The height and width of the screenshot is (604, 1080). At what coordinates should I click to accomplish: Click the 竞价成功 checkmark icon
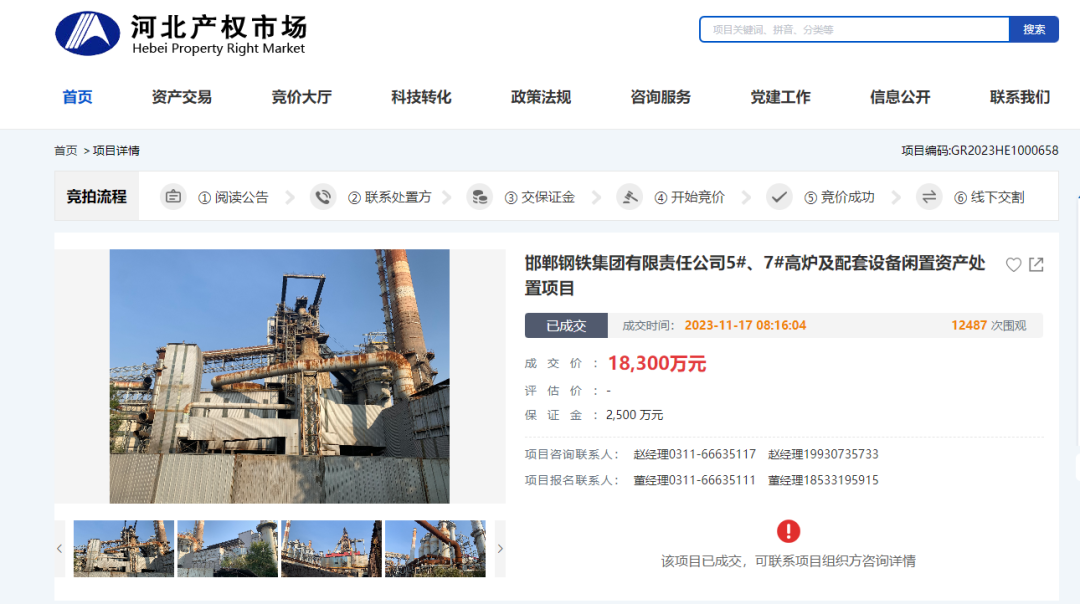779,197
